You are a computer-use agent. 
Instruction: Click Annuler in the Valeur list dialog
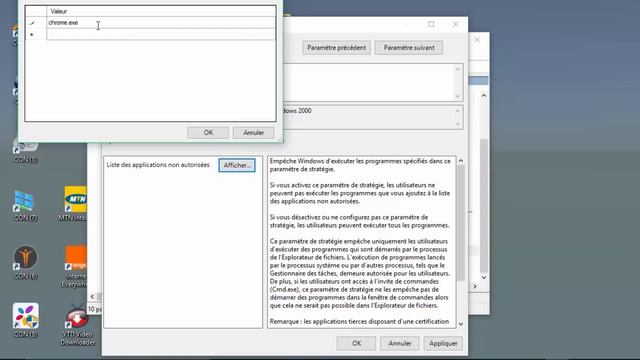253,133
